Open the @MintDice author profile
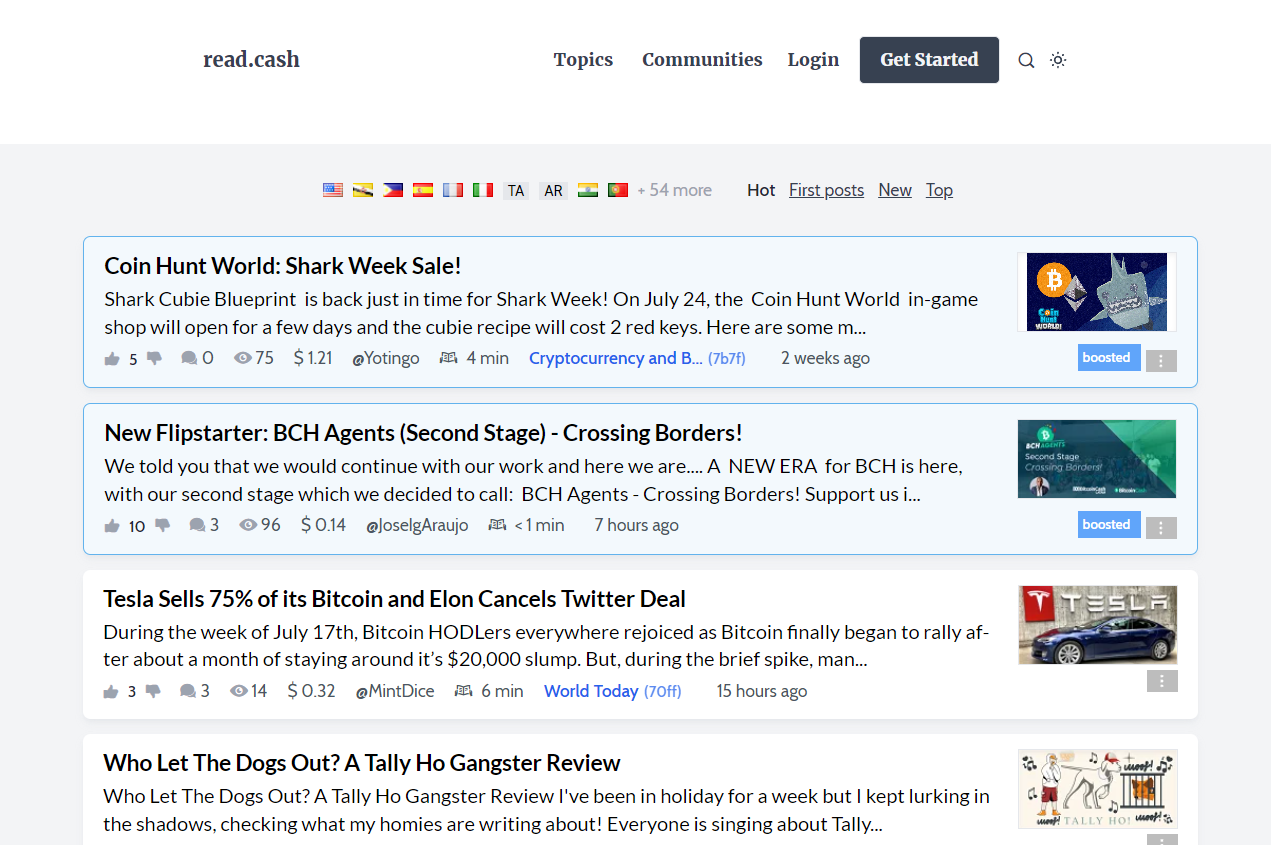Viewport: 1271px width, 845px height. [395, 691]
